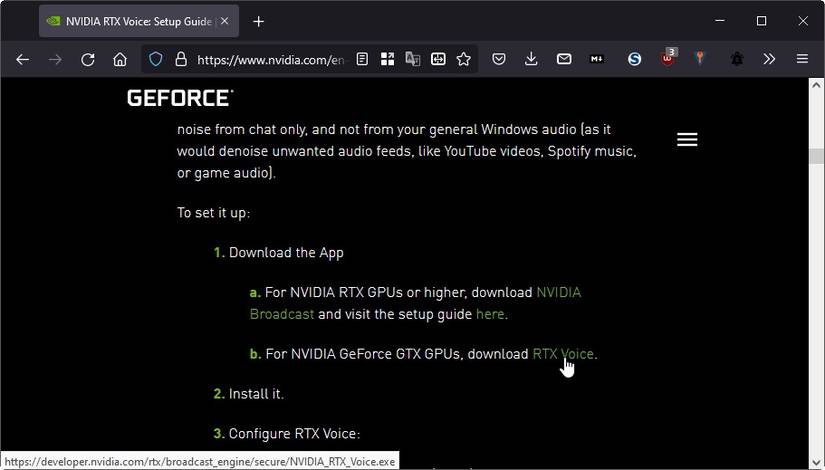825x470 pixels.
Task: Click the '3. Configure RTX Voice:' text
Action: 287,434
